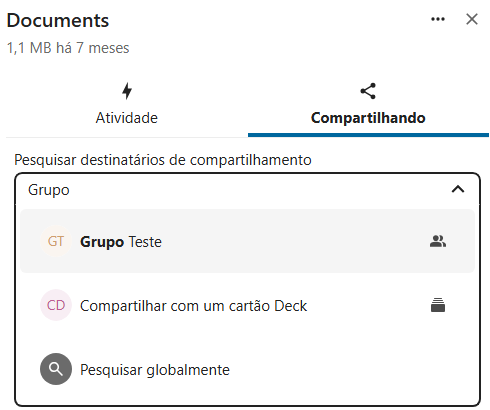This screenshot has width=490, height=410.
Task: Click the lightning bolt activity icon
Action: (127, 91)
